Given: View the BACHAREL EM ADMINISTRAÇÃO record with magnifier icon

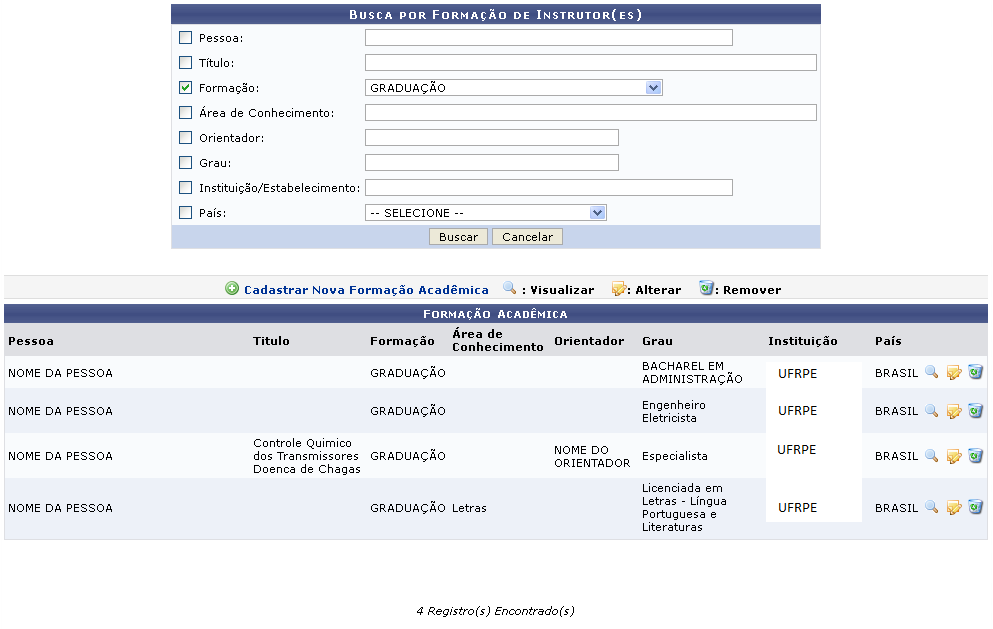Looking at the screenshot, I should click(x=931, y=372).
